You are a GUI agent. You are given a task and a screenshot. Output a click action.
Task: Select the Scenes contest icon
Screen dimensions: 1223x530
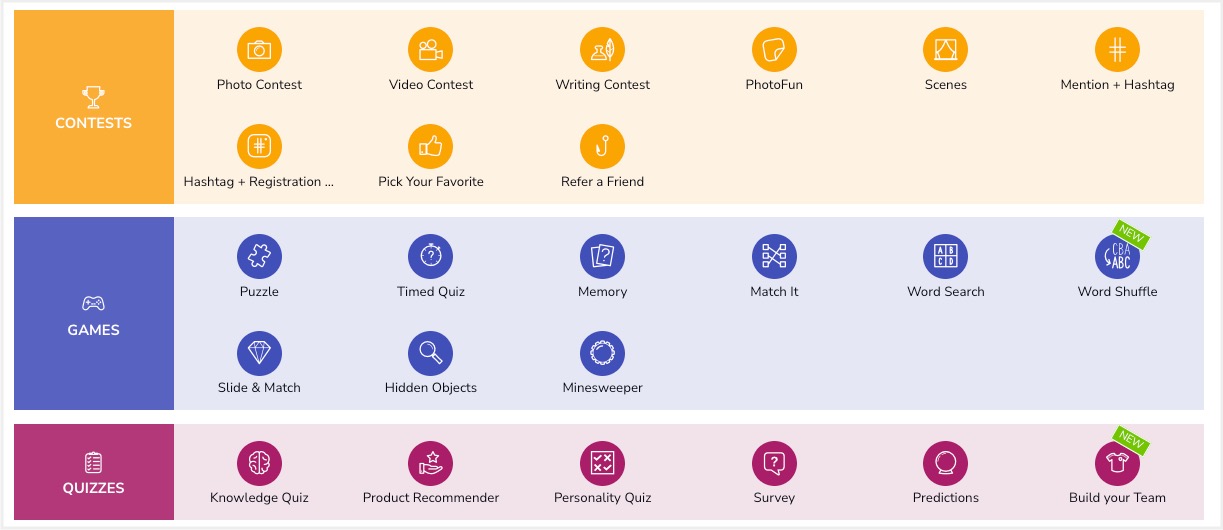coord(946,49)
